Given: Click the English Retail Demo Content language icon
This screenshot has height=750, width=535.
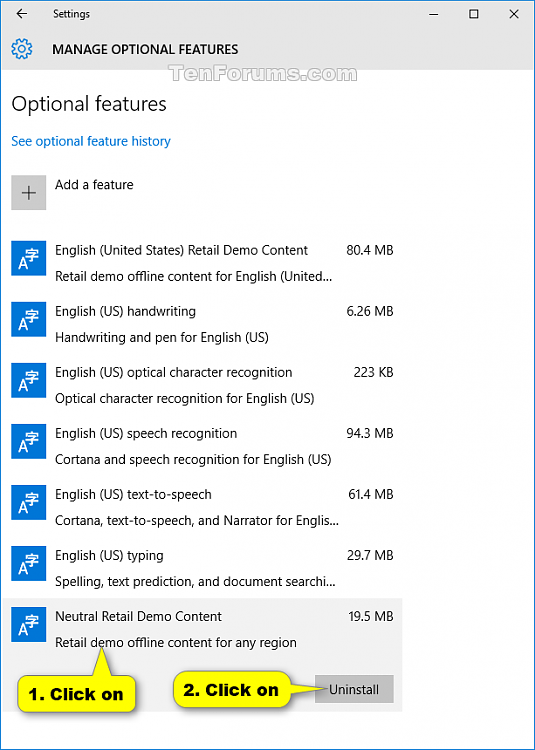Looking at the screenshot, I should tap(29, 258).
